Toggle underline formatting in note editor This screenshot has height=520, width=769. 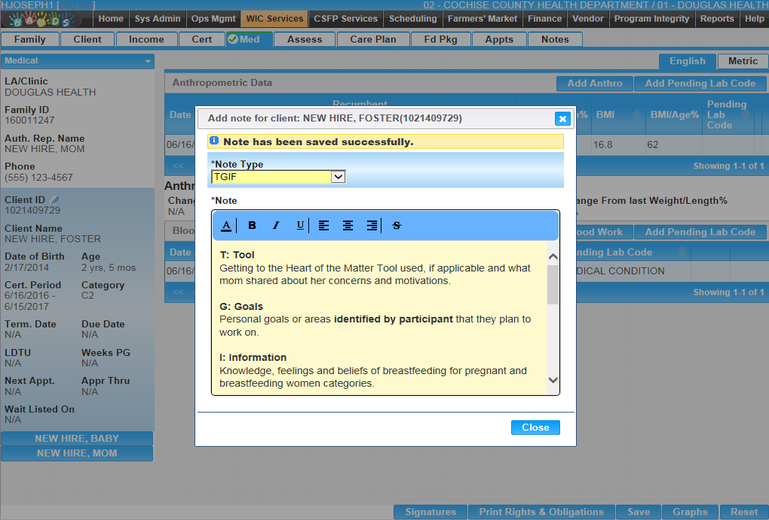[300, 226]
